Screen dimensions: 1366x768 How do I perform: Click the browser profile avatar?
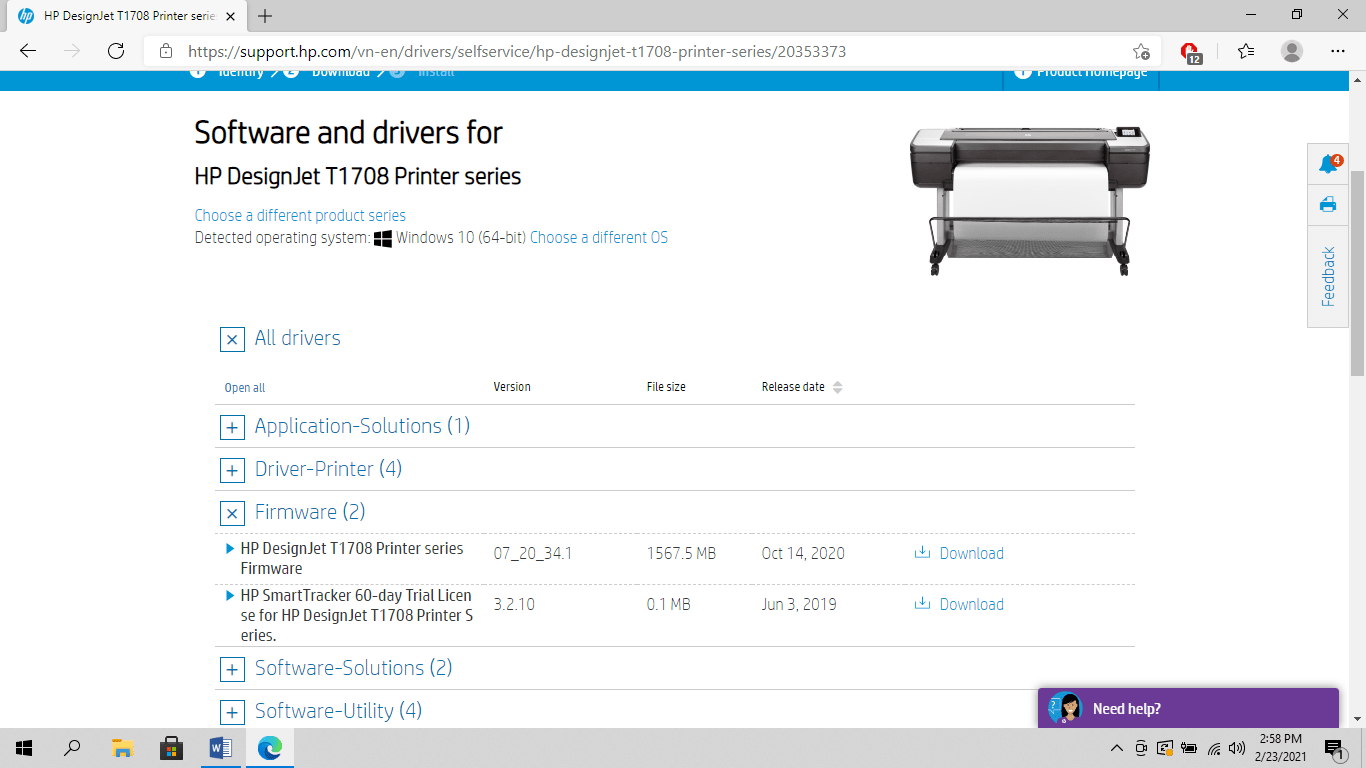coord(1292,51)
